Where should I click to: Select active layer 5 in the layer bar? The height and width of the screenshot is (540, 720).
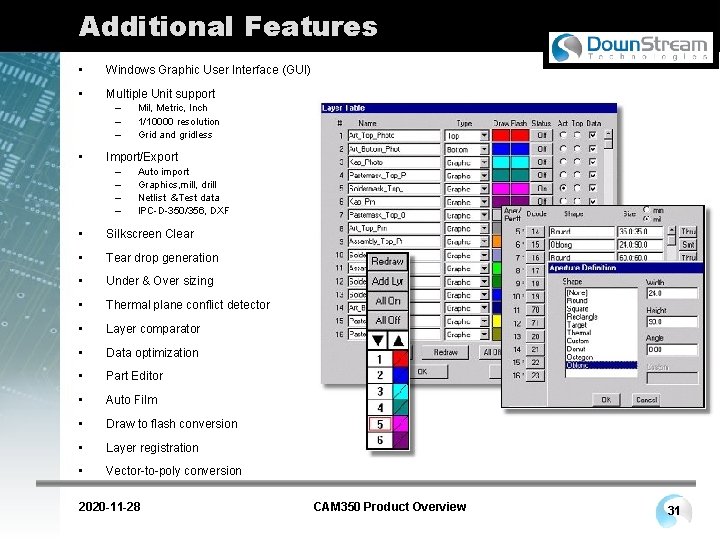pyautogui.click(x=380, y=424)
